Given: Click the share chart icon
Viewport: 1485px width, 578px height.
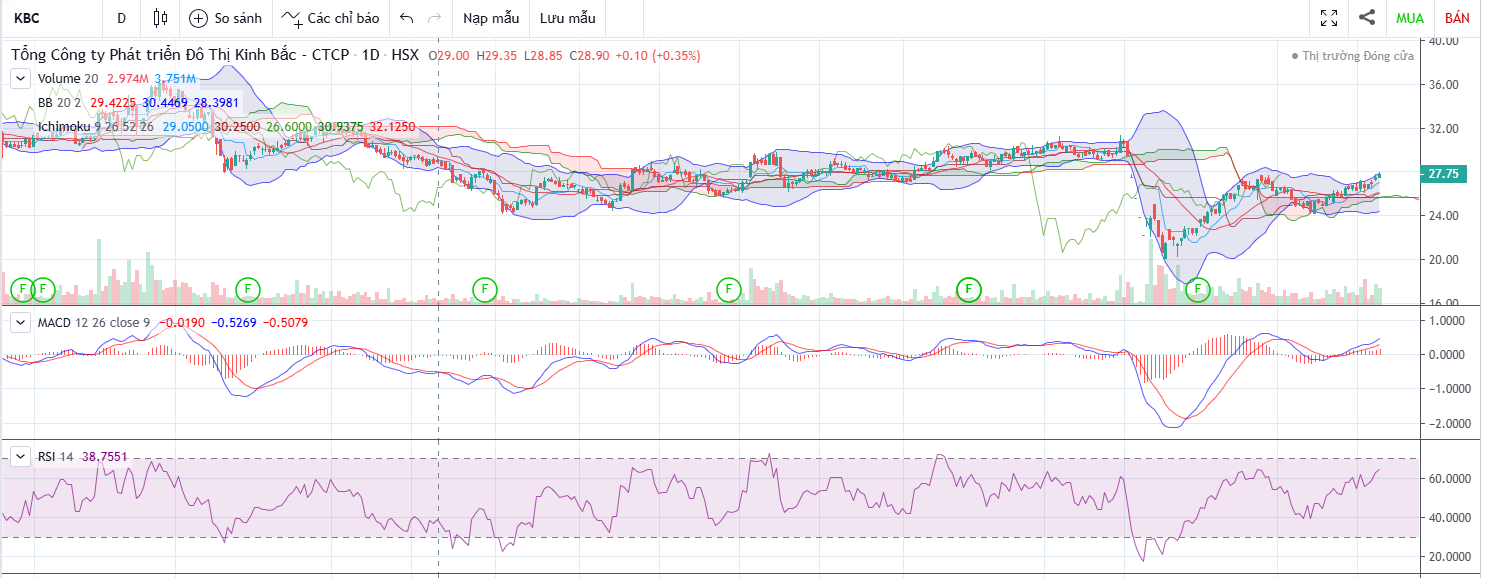Looking at the screenshot, I should (x=1367, y=18).
